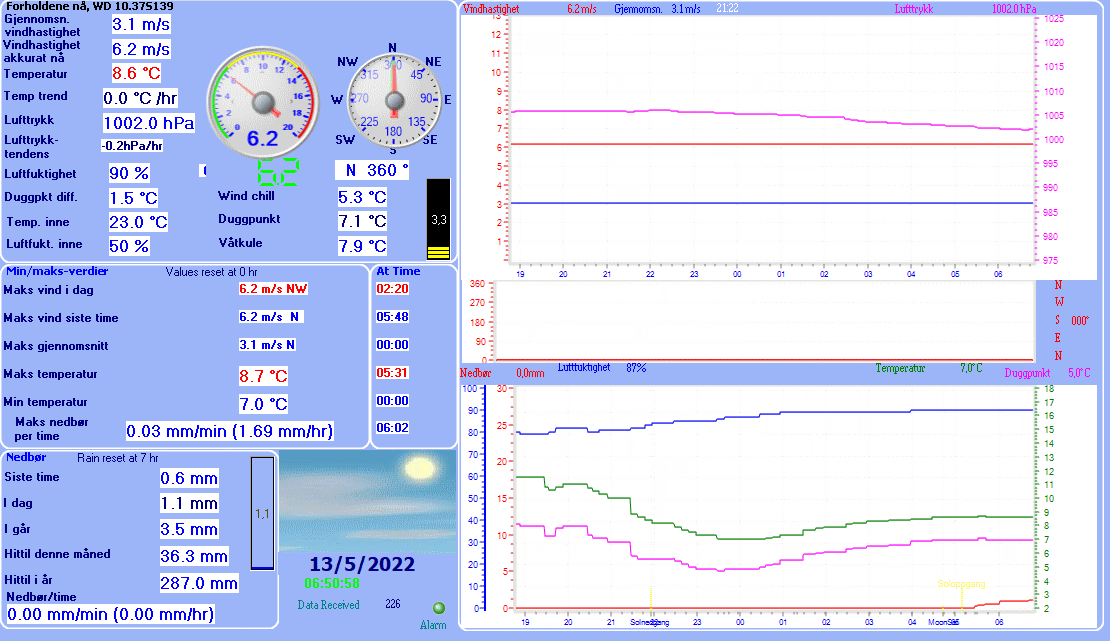The image size is (1110, 641).
Task: Click the green Alarm indicator light
Action: click(x=438, y=607)
